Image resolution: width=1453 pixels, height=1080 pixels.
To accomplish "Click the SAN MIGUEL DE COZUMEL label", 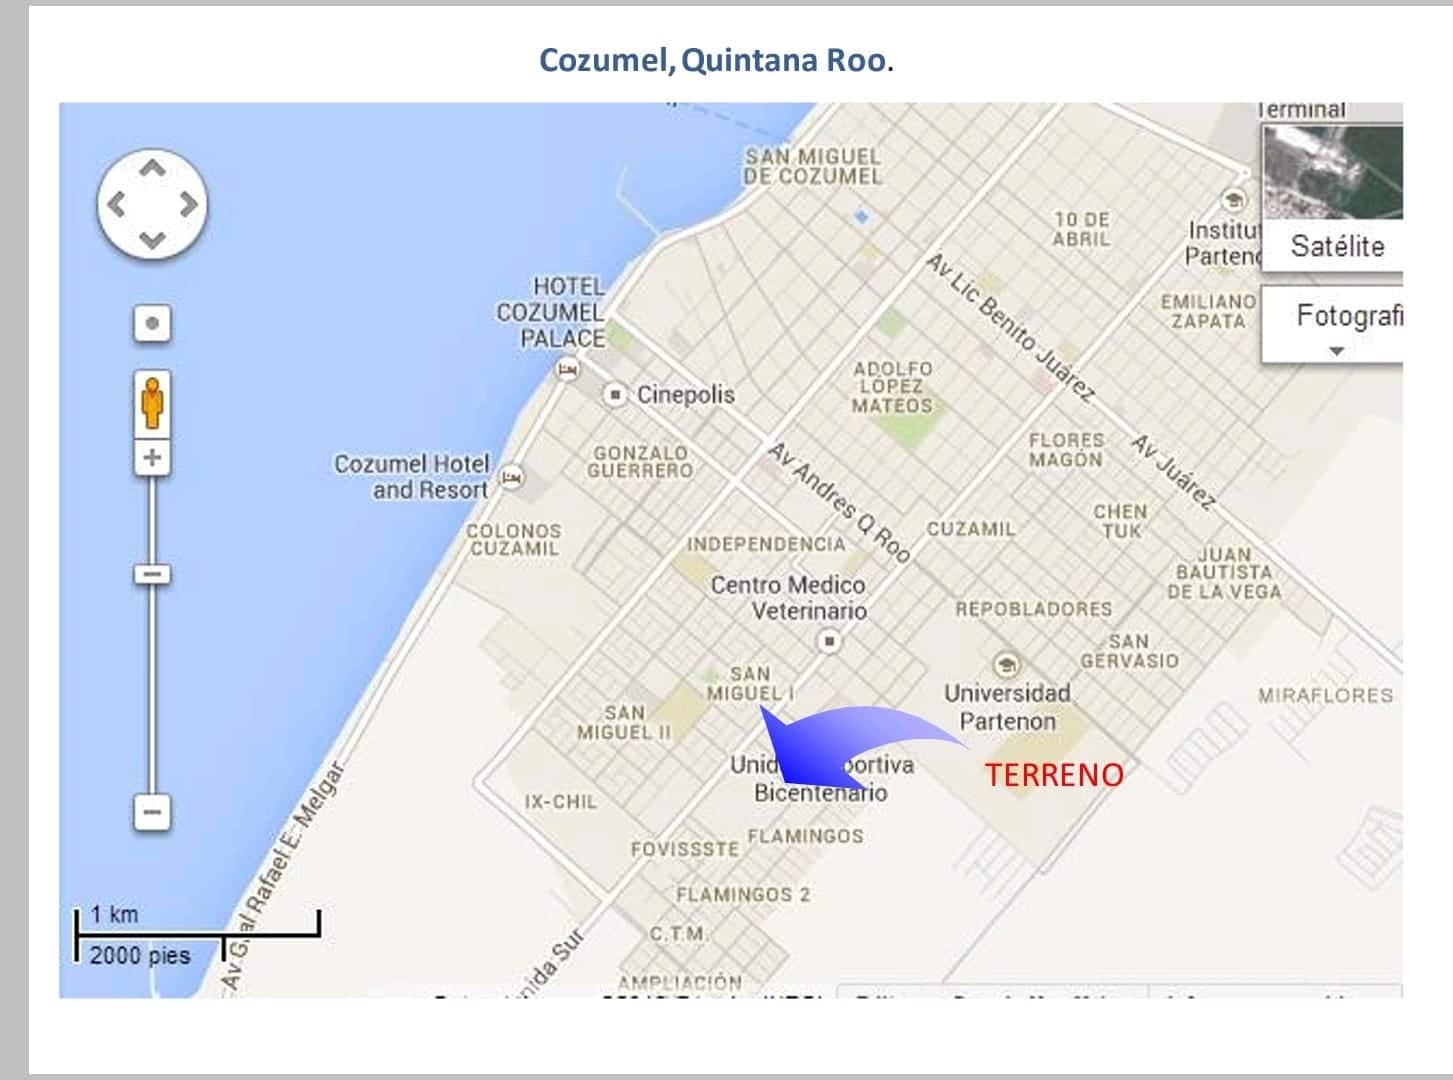I will [x=813, y=166].
